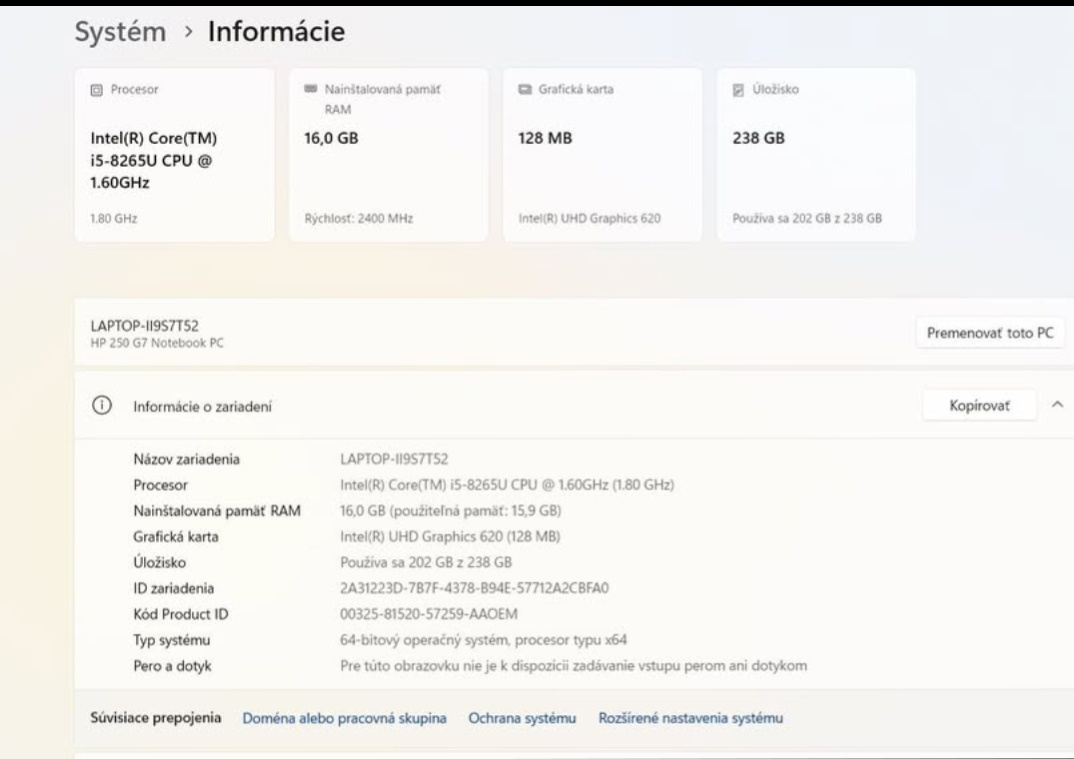Click the Informácie page title

click(x=276, y=32)
